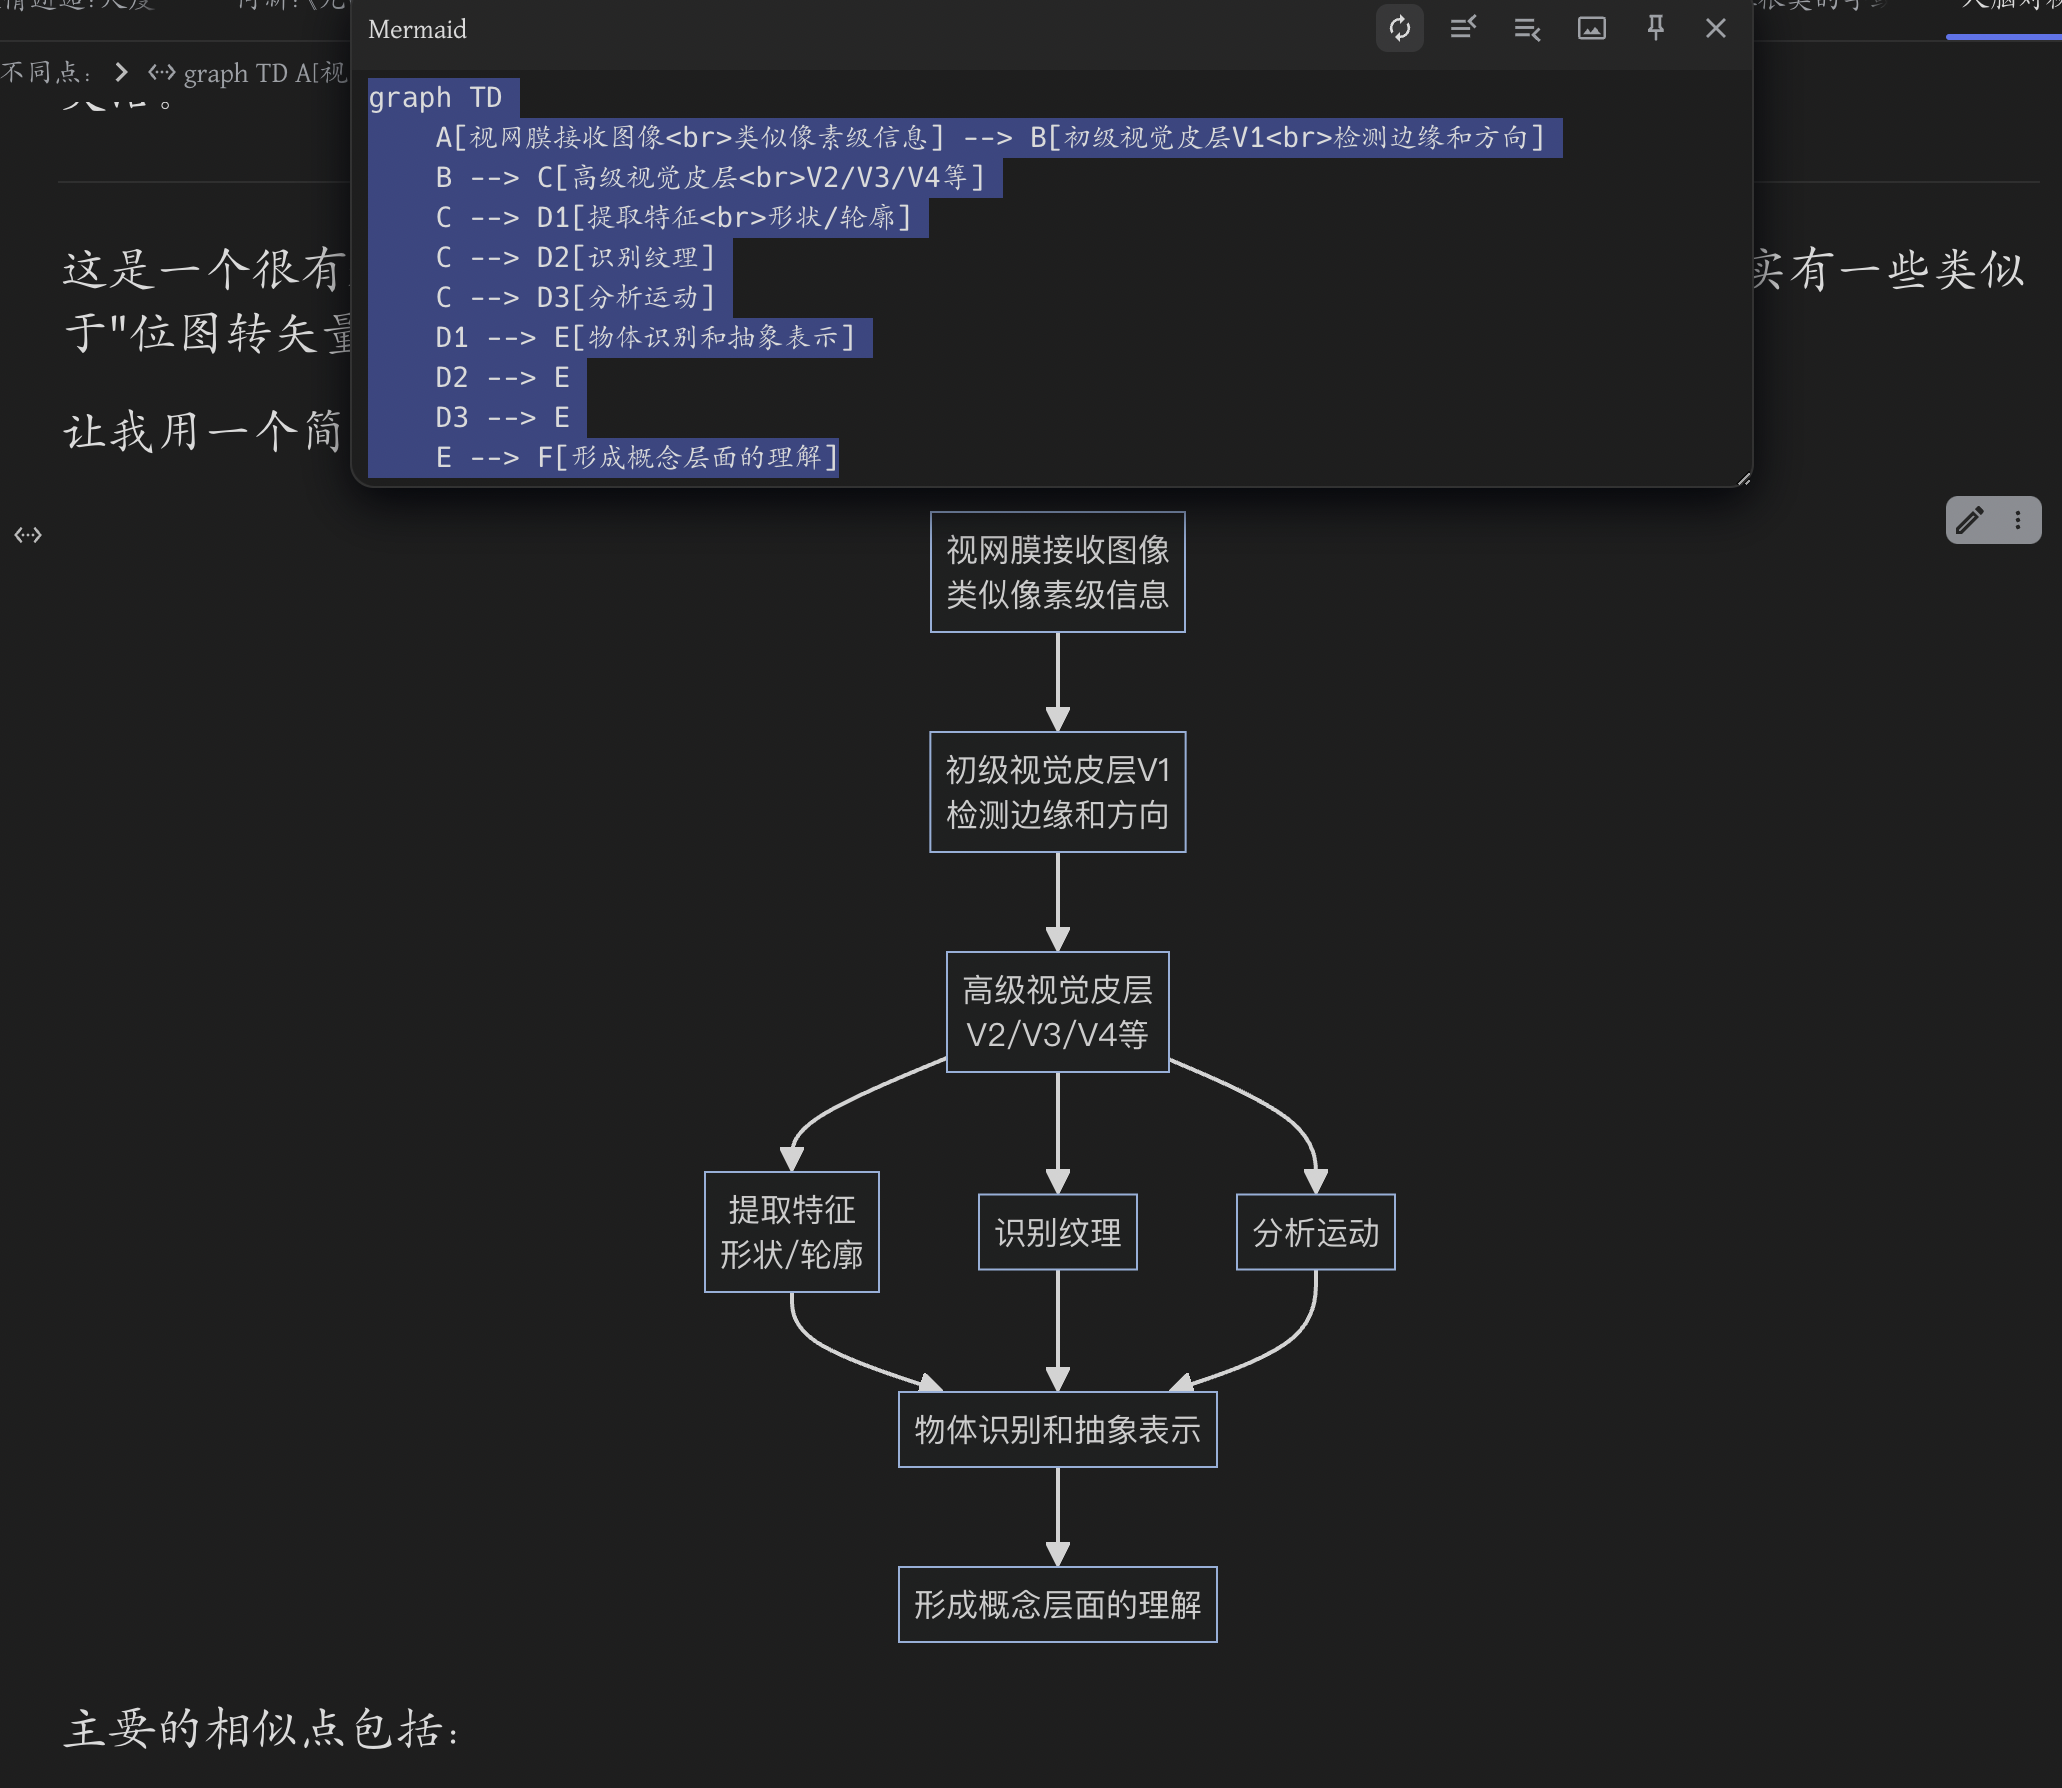Refresh the Mermaid diagram rendering
This screenshot has width=2062, height=1788.
pyautogui.click(x=1400, y=29)
